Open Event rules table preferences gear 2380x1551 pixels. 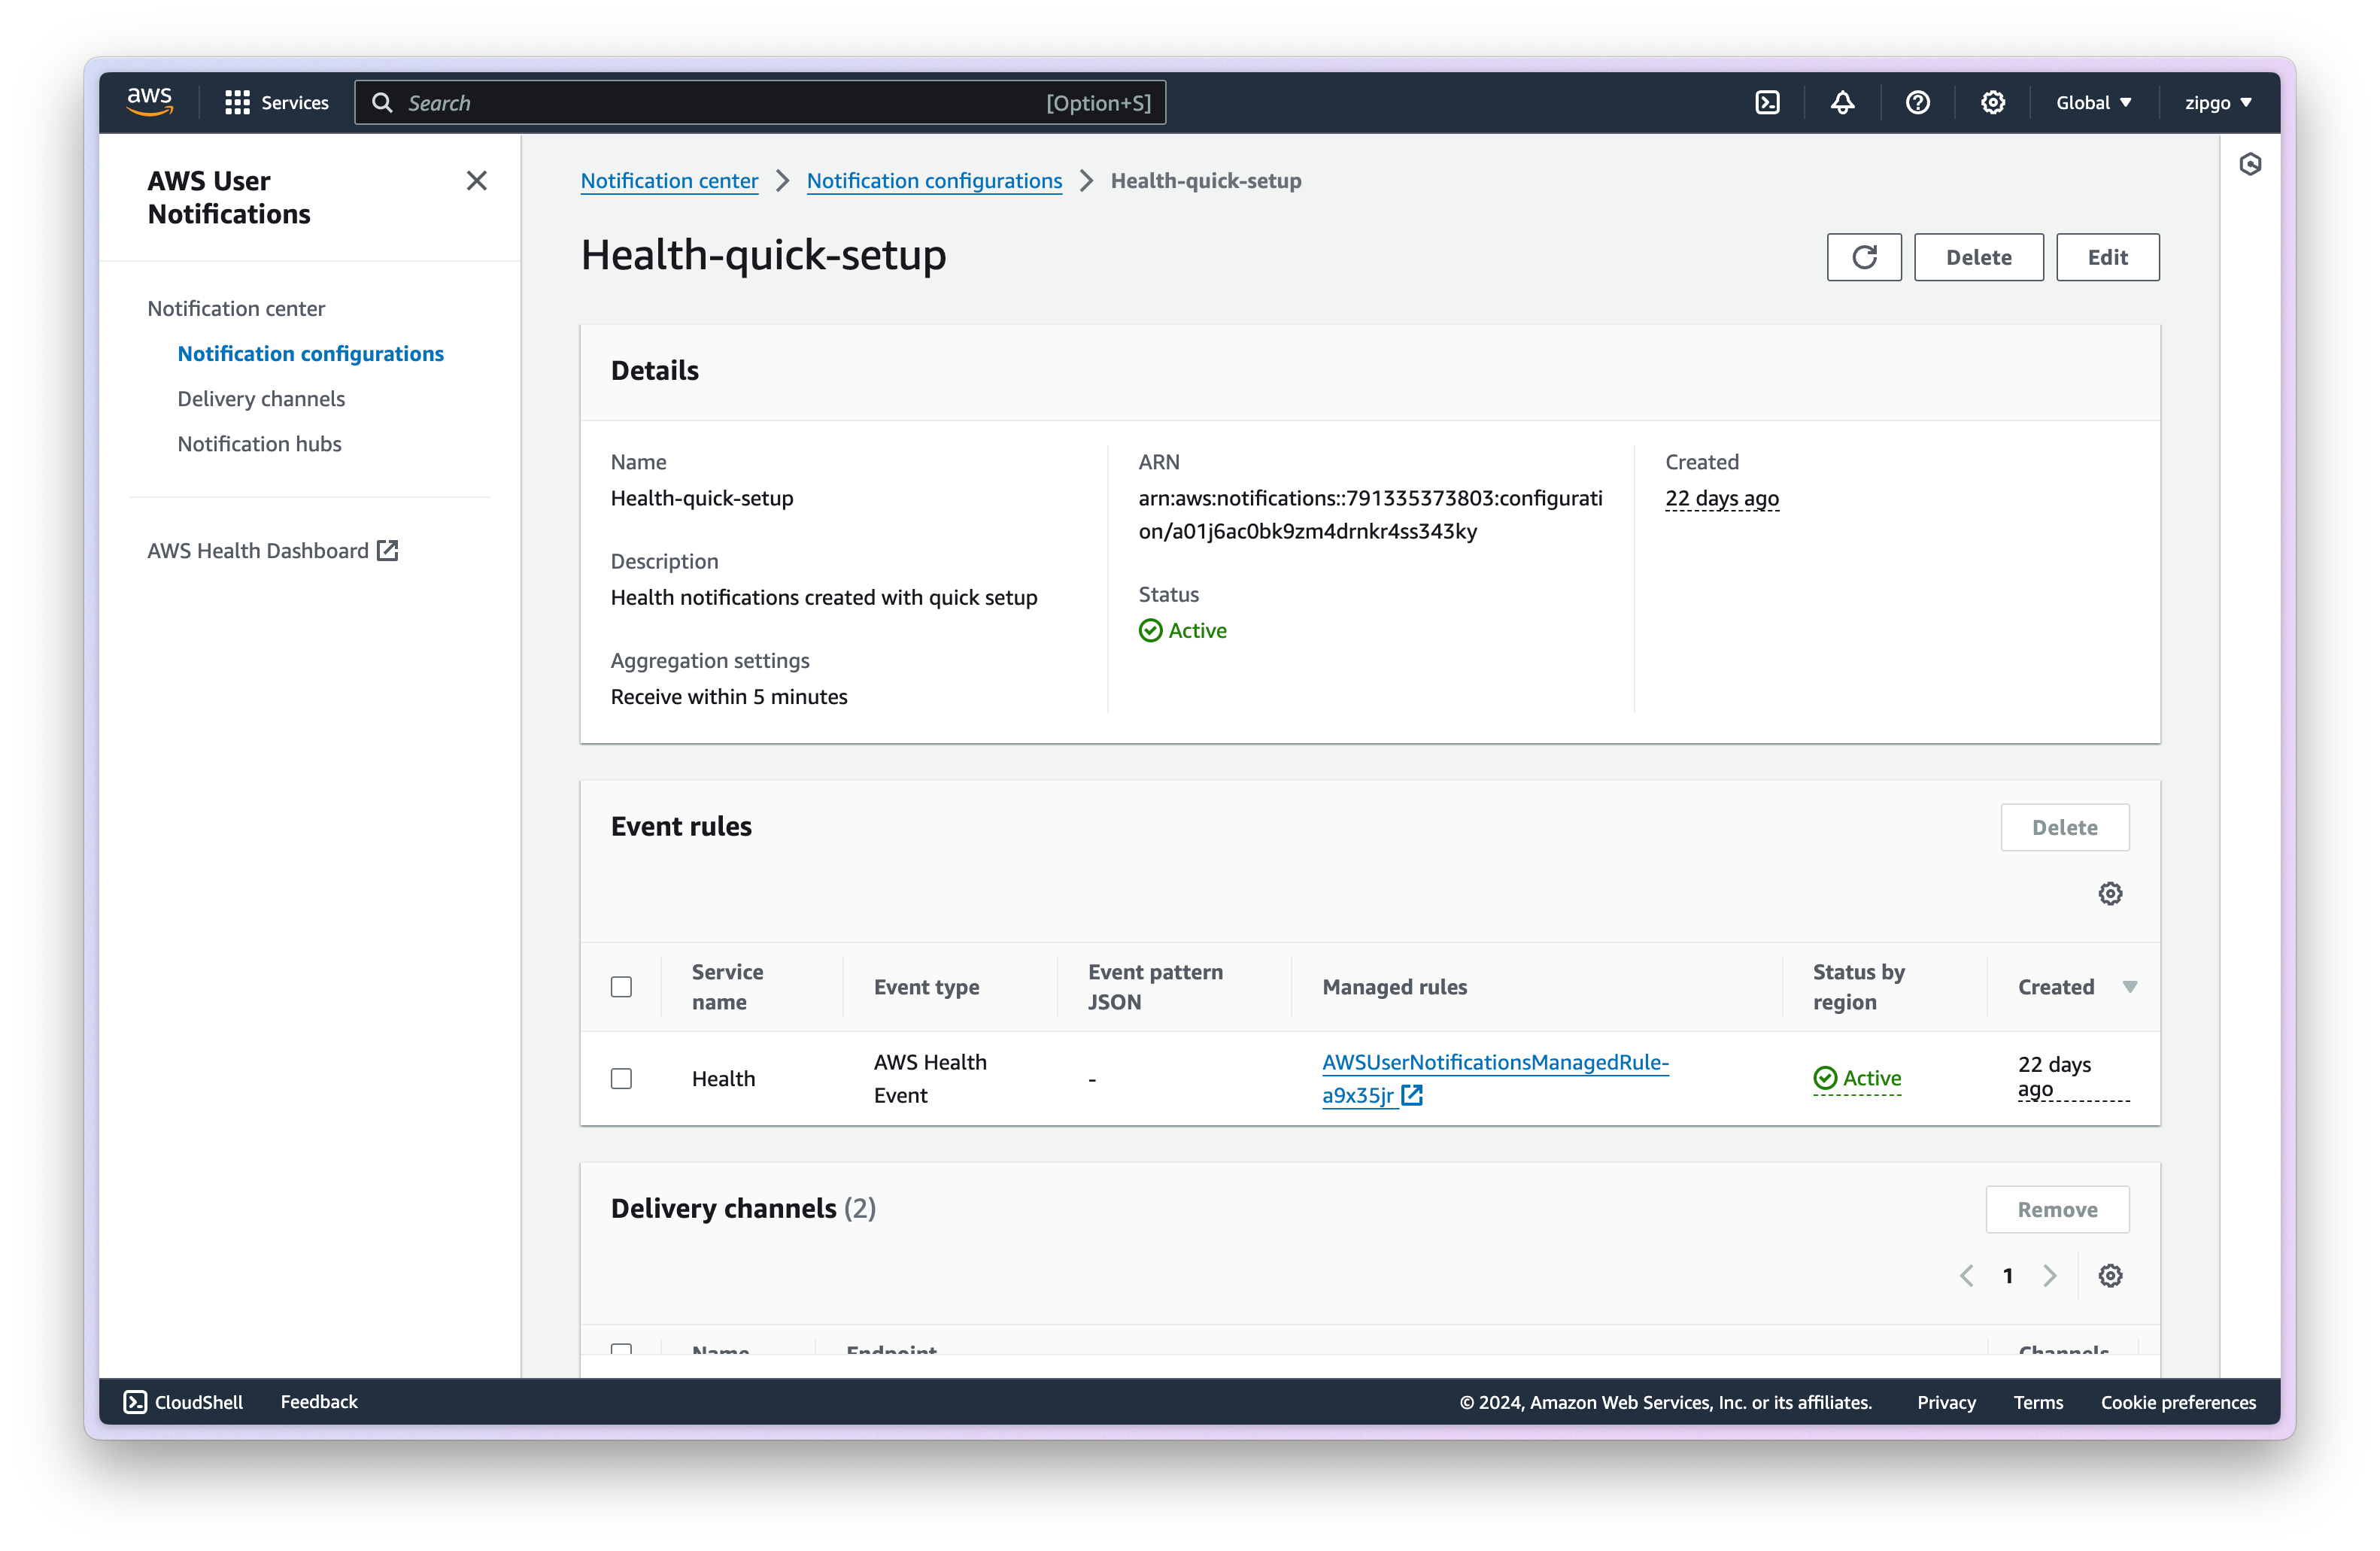point(2109,893)
